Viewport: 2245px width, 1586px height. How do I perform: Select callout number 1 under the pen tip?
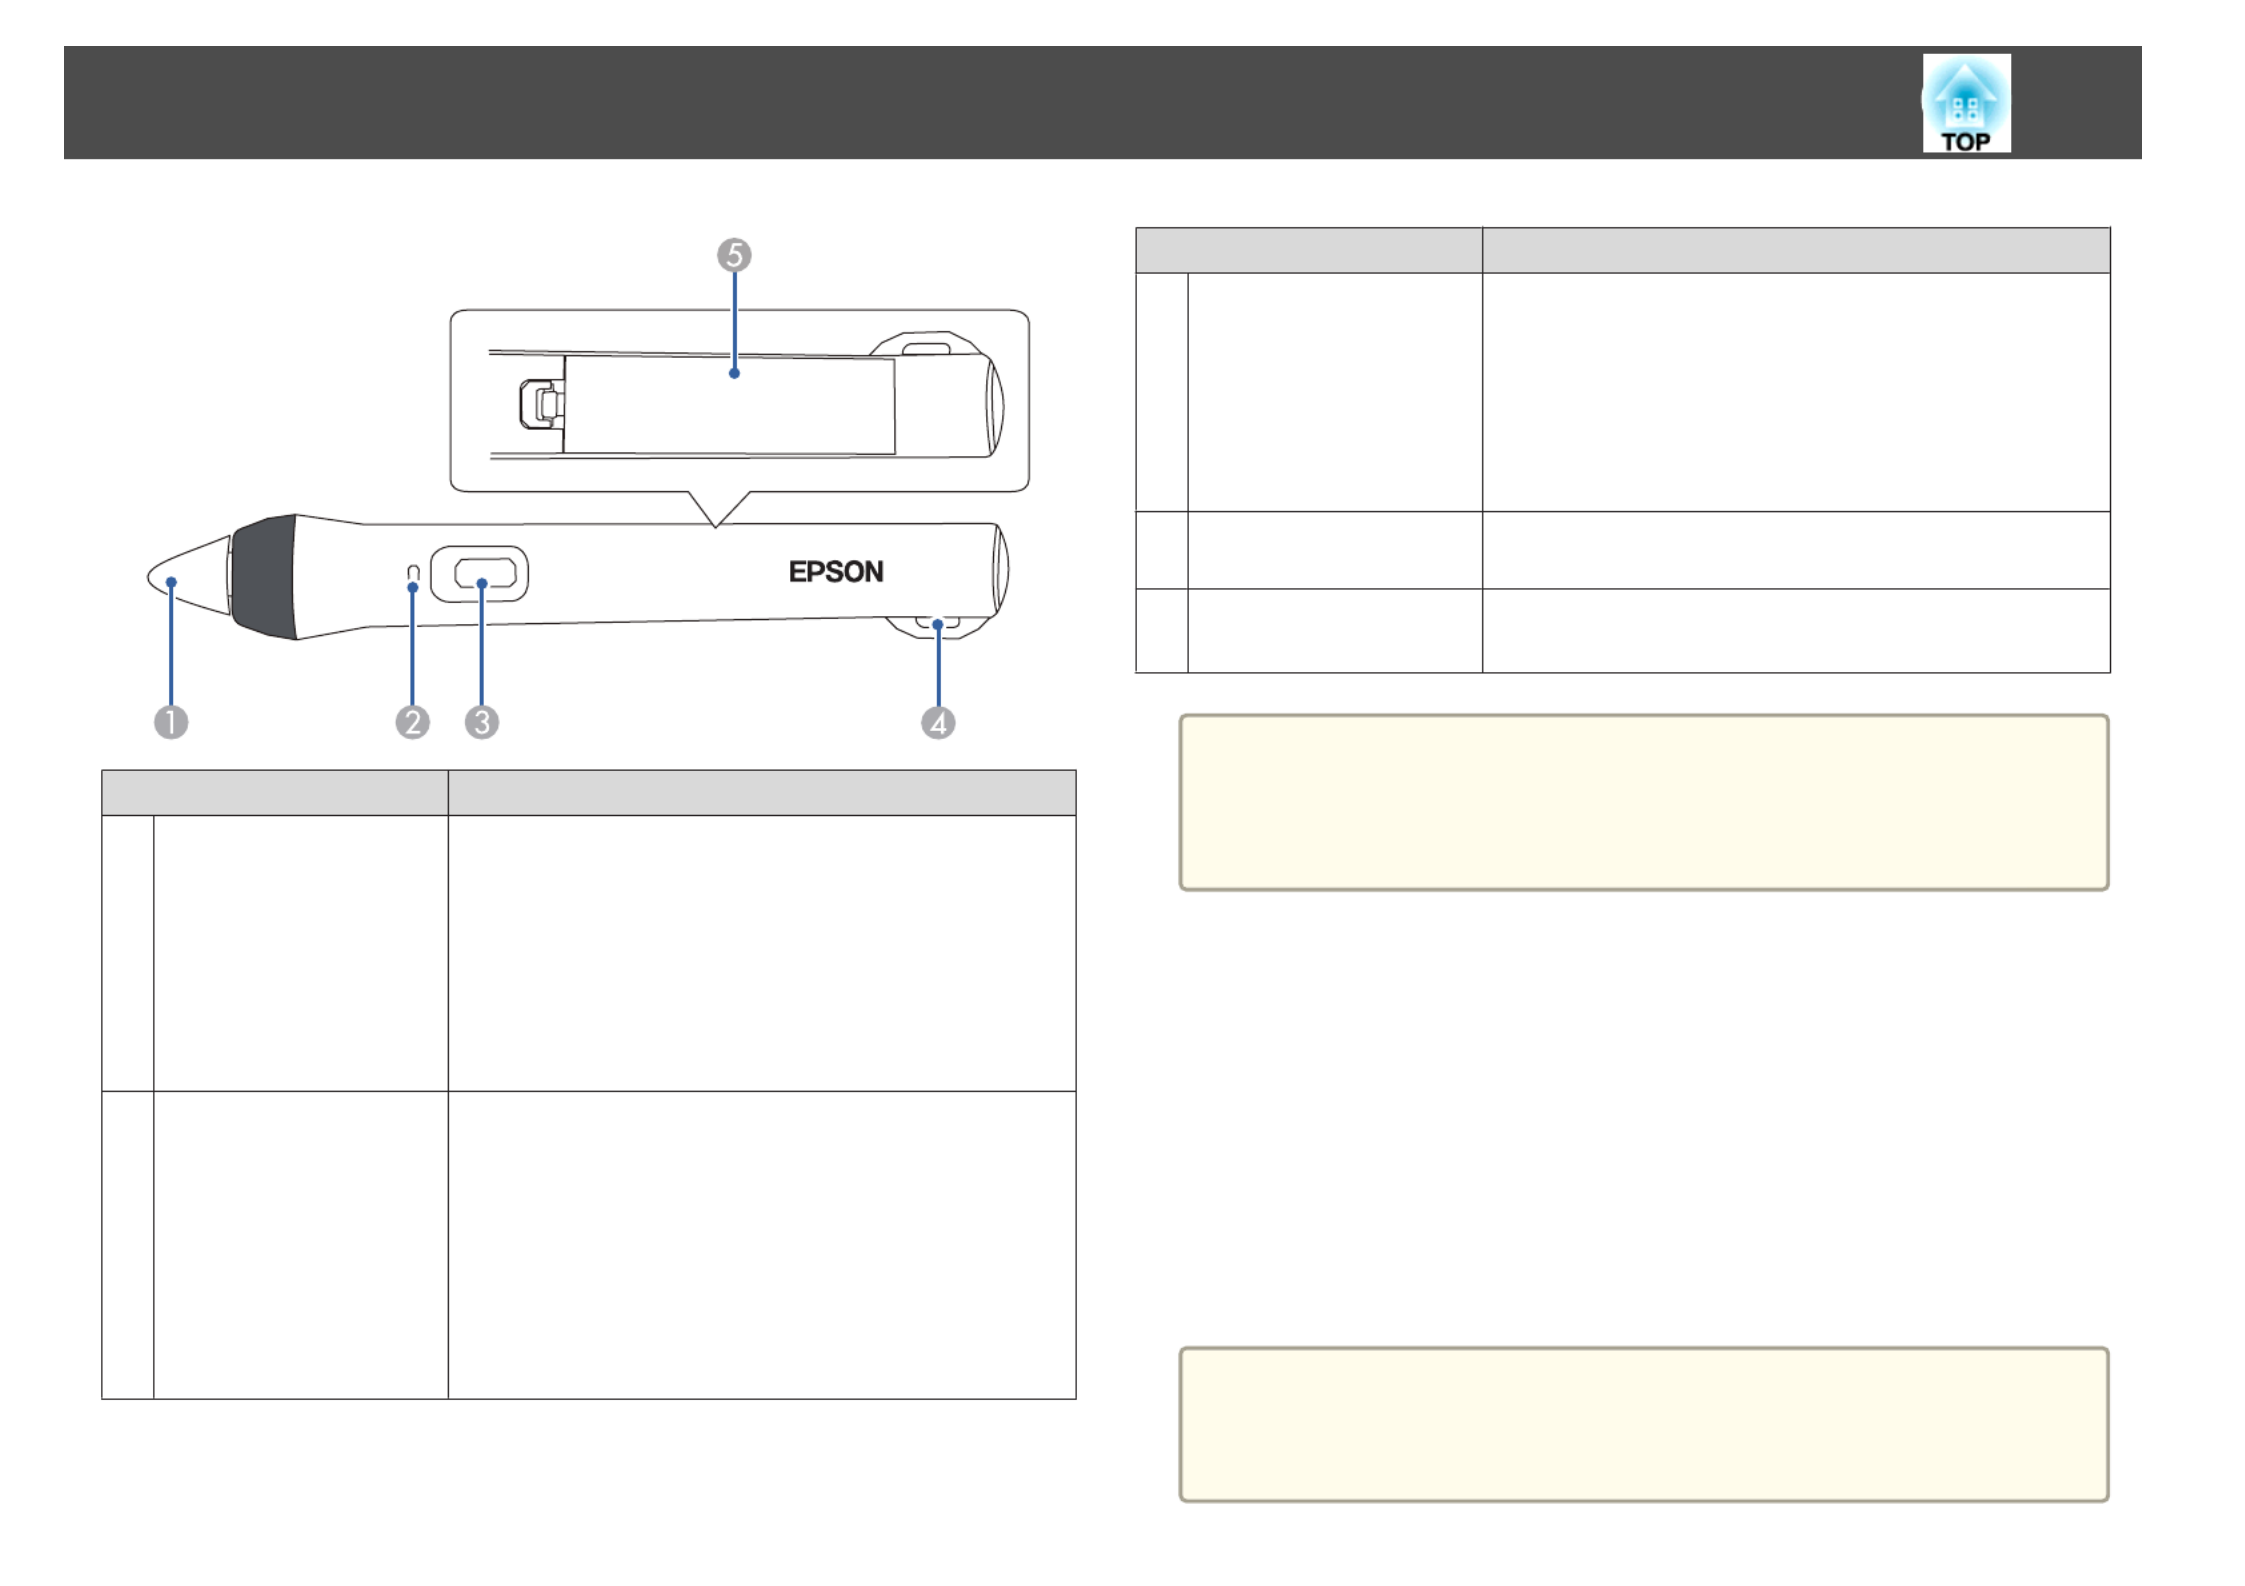[x=171, y=722]
